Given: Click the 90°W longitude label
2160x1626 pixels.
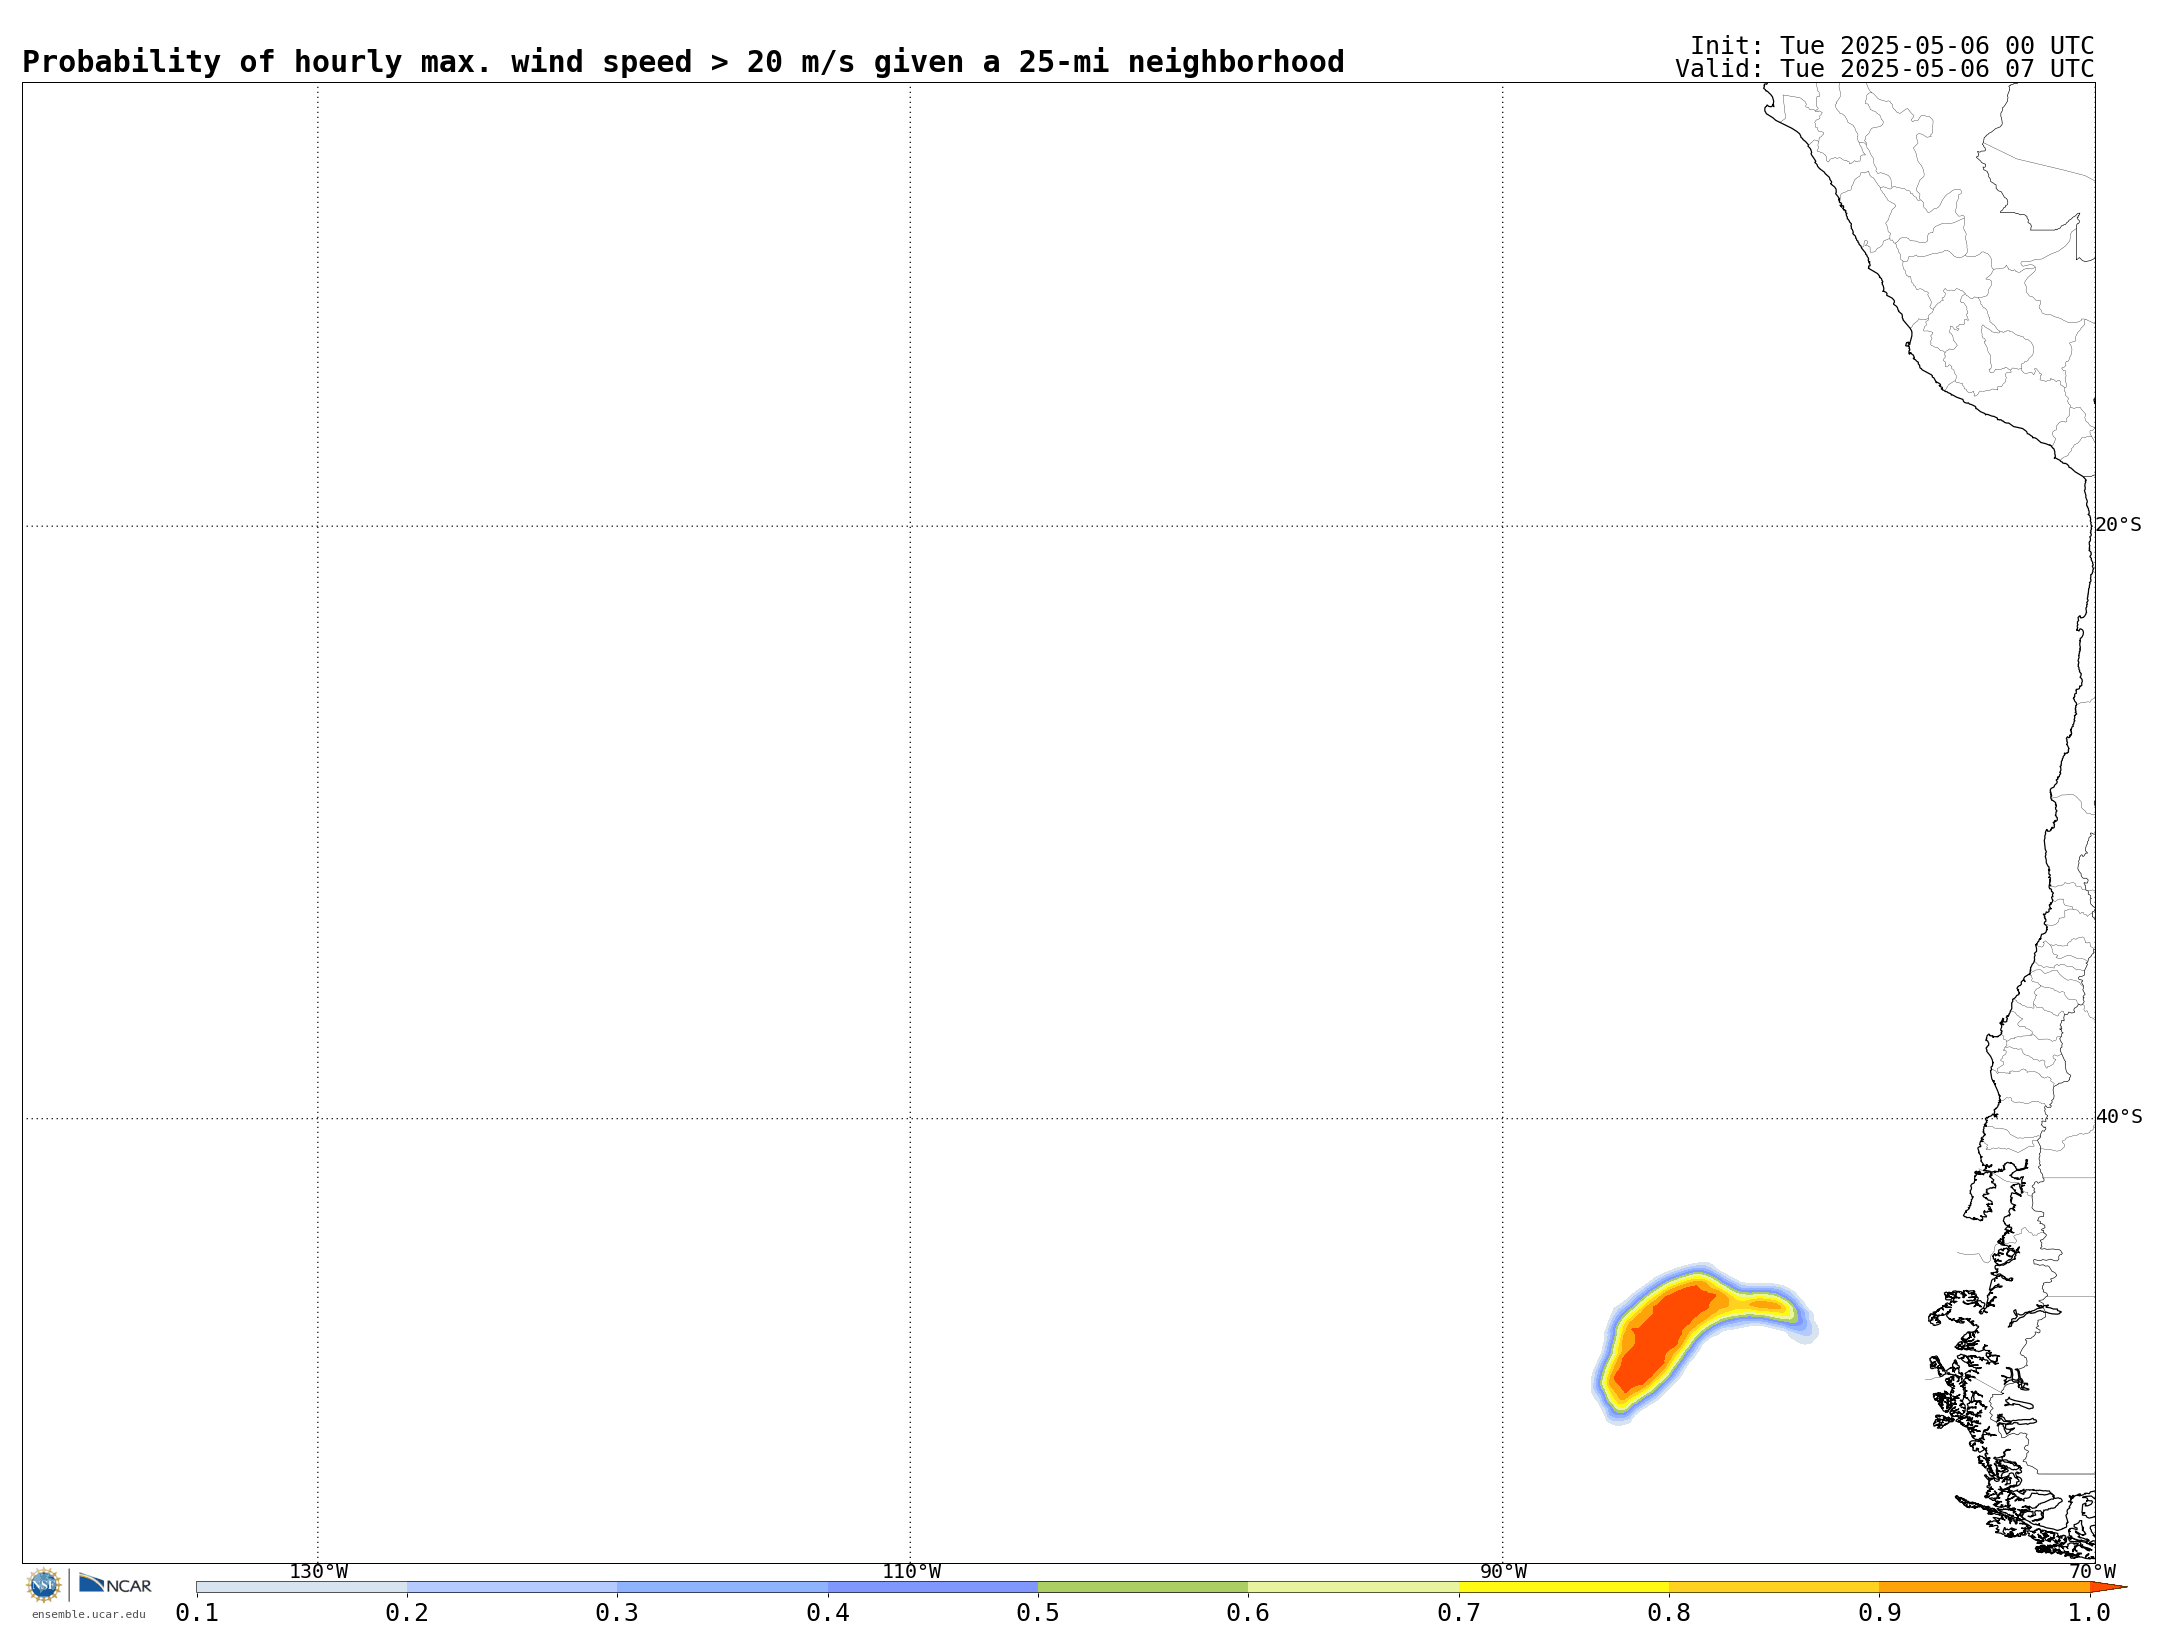Looking at the screenshot, I should coord(1503,1572).
